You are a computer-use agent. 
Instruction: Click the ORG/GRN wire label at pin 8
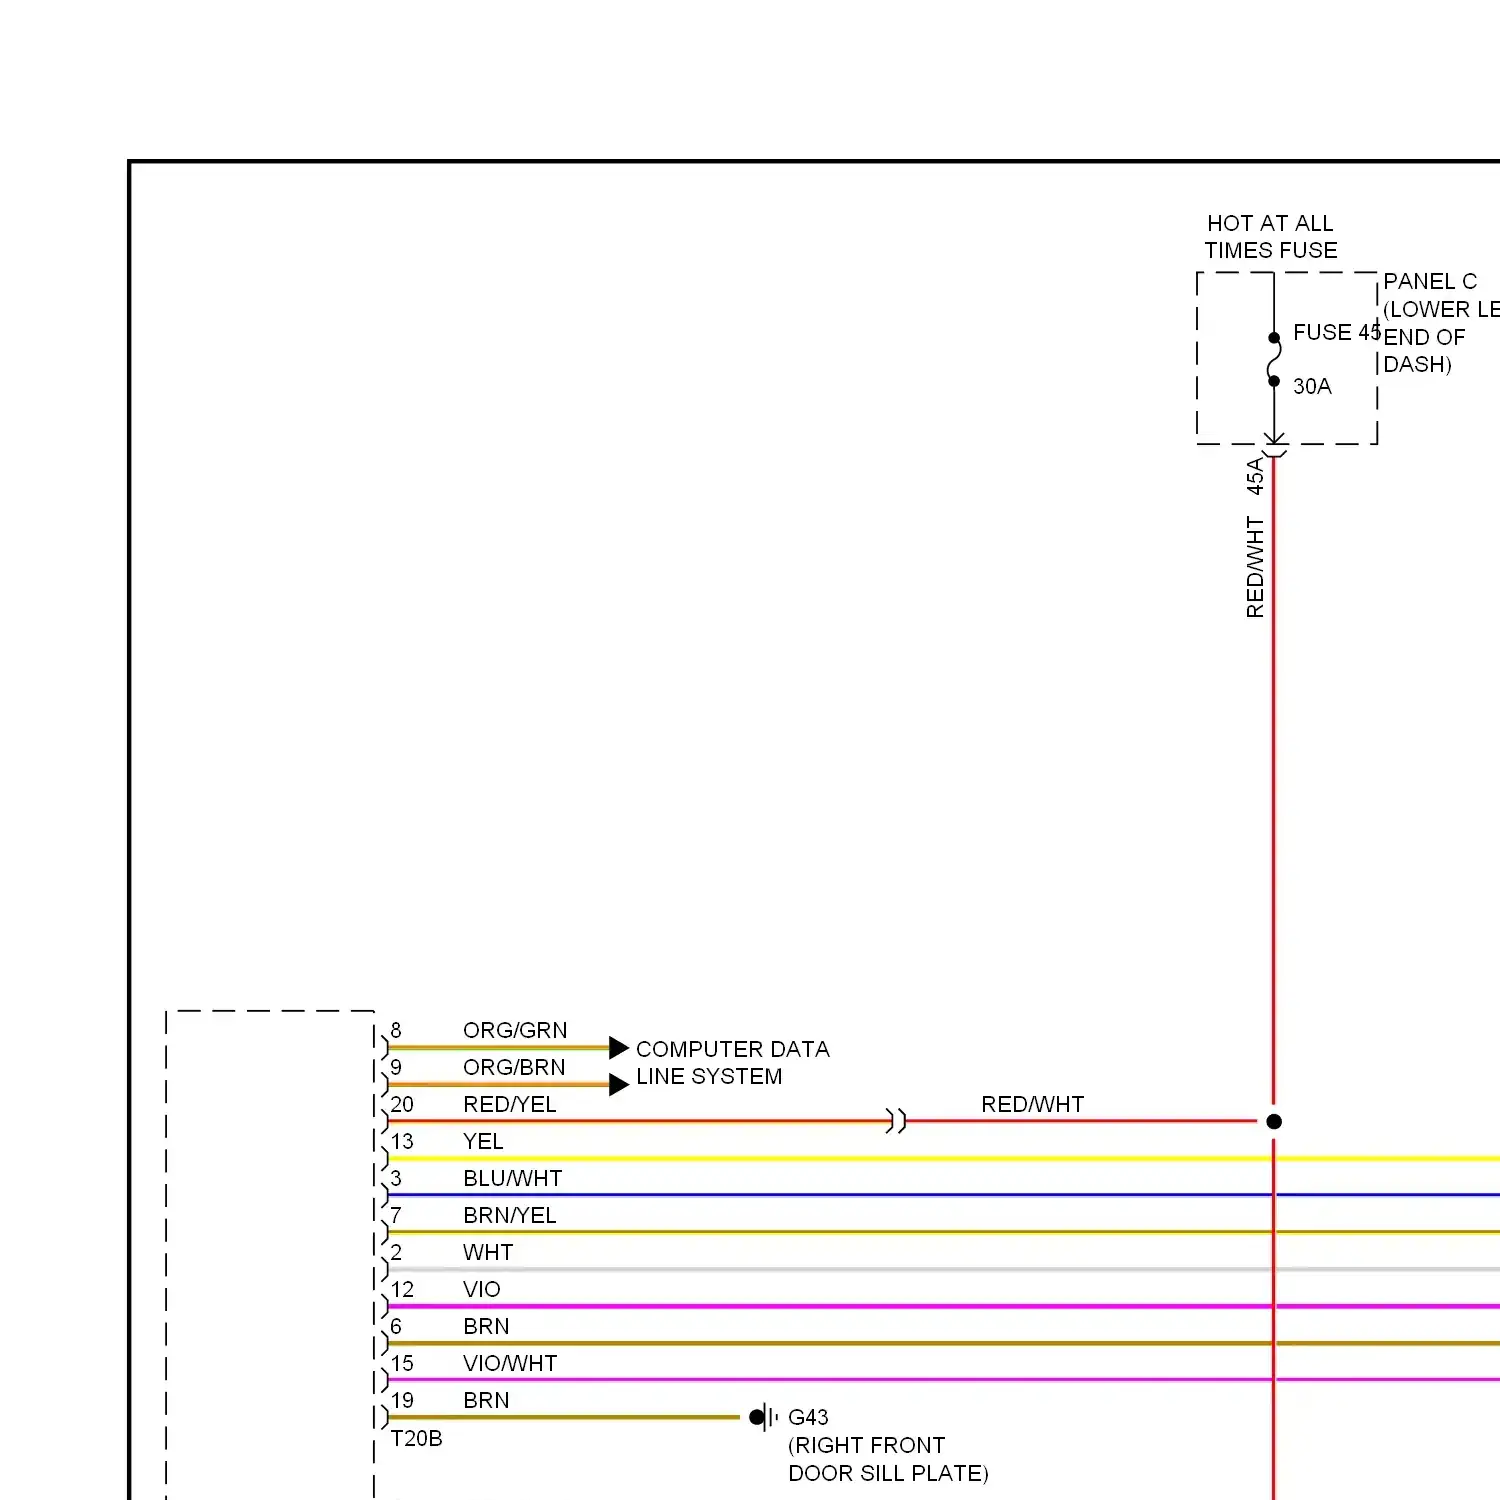515,1030
